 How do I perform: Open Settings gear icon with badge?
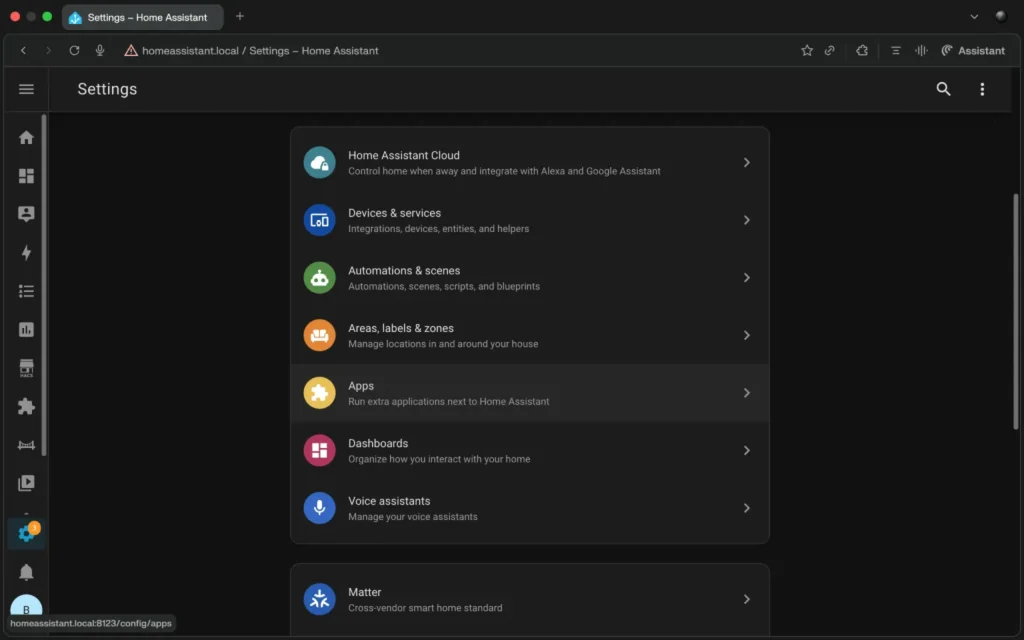click(x=26, y=534)
